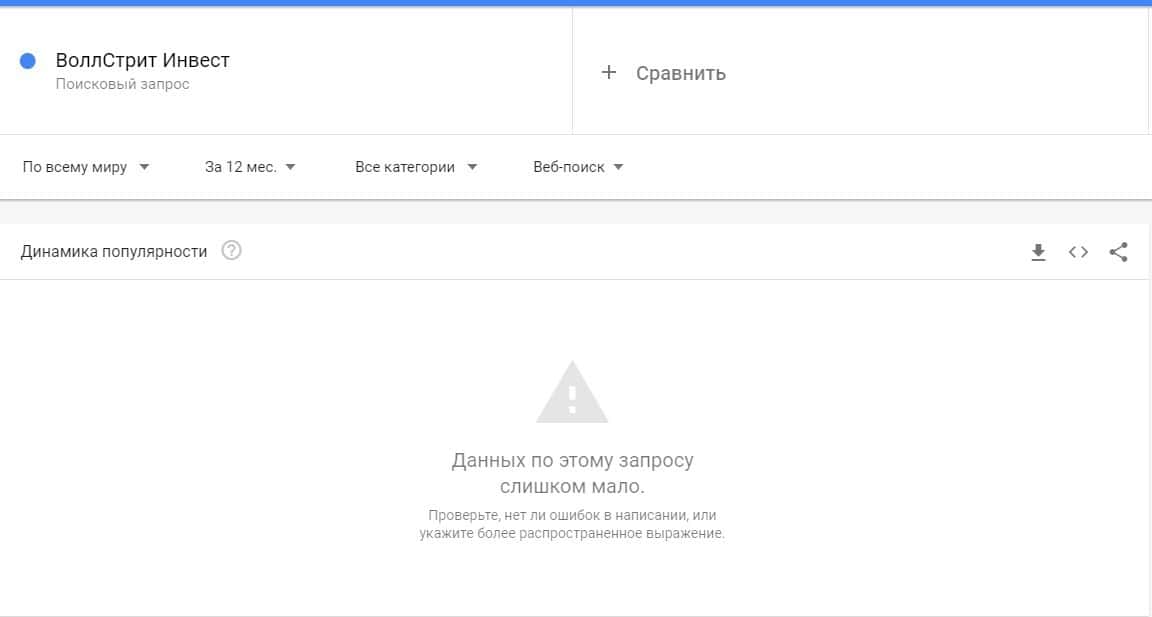Image resolution: width=1152 pixels, height=617 pixels.
Task: Click the blue dot beside ВоллСтрит Инвест
Action: [x=28, y=61]
